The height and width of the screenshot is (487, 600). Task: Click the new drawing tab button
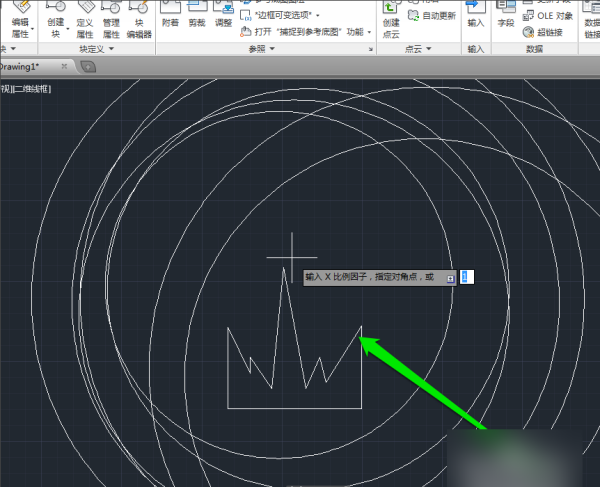click(88, 66)
